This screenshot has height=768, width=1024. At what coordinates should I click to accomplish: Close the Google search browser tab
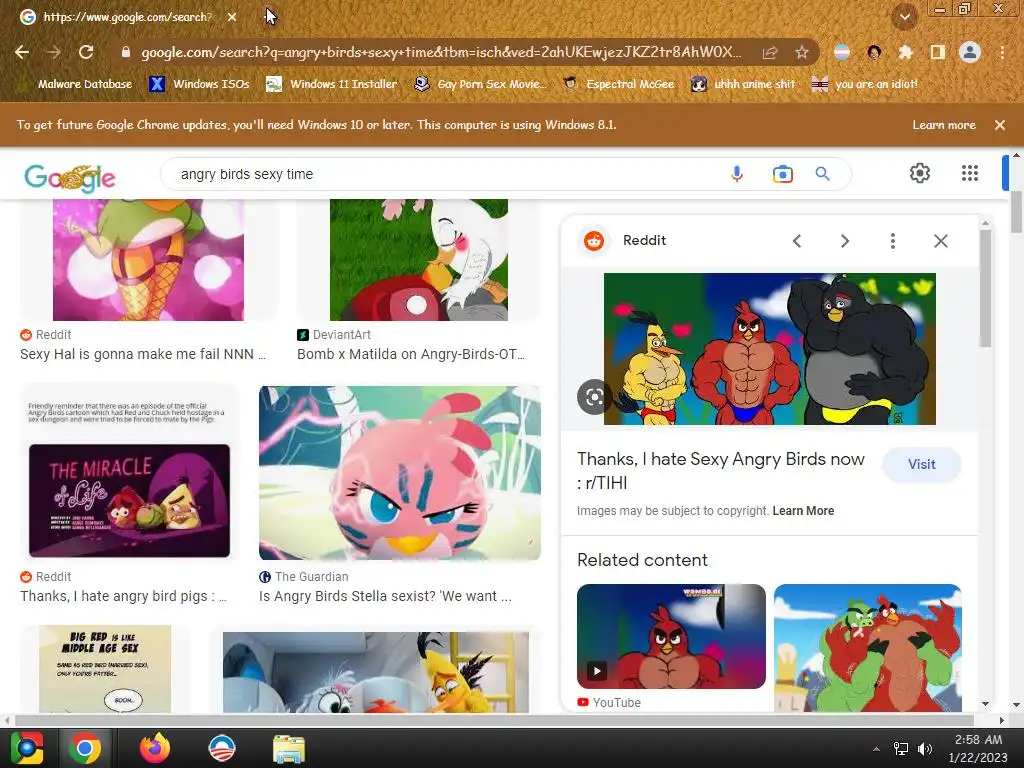pos(232,17)
